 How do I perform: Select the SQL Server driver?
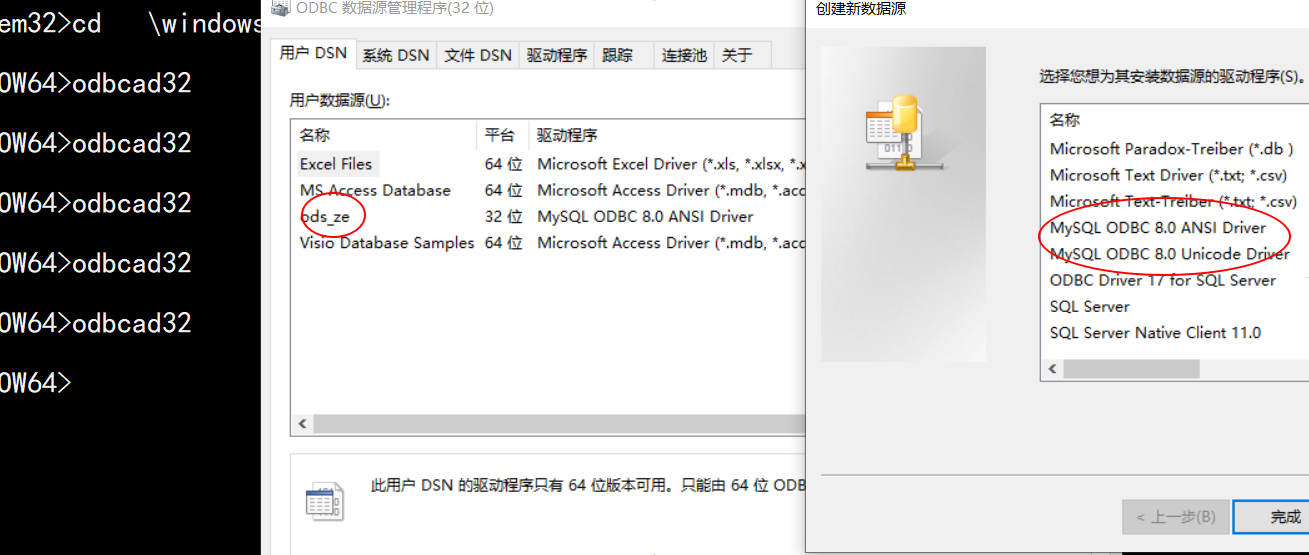[x=1089, y=306]
